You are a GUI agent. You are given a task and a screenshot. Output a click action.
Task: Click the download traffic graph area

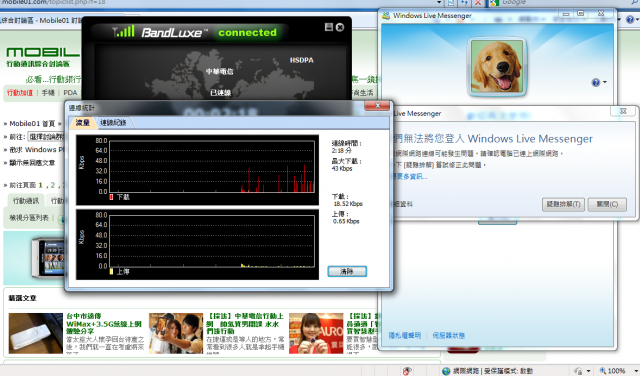pyautogui.click(x=212, y=166)
